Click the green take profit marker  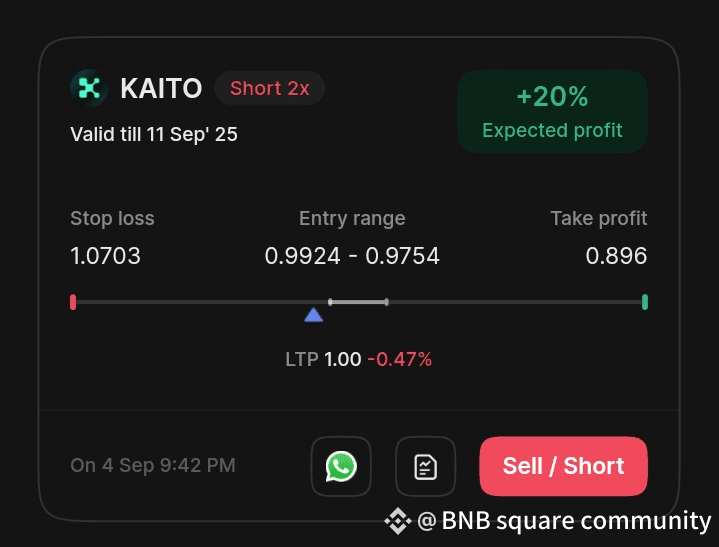tap(645, 302)
